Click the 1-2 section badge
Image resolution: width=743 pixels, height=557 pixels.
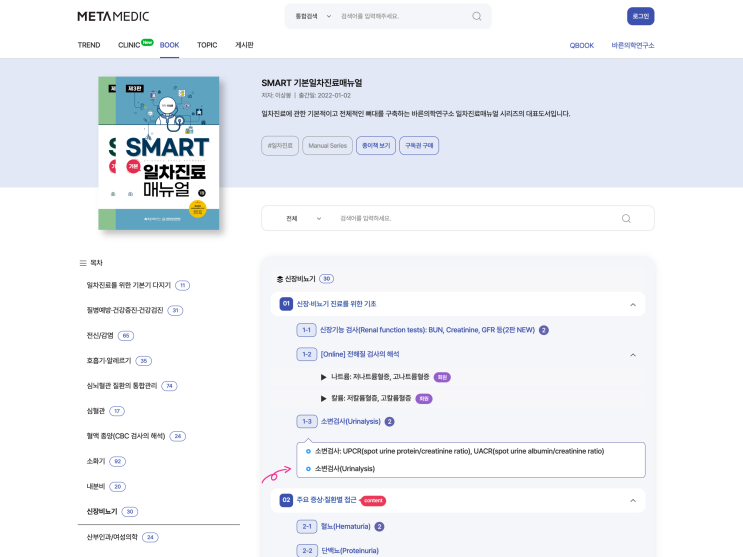tap(307, 354)
